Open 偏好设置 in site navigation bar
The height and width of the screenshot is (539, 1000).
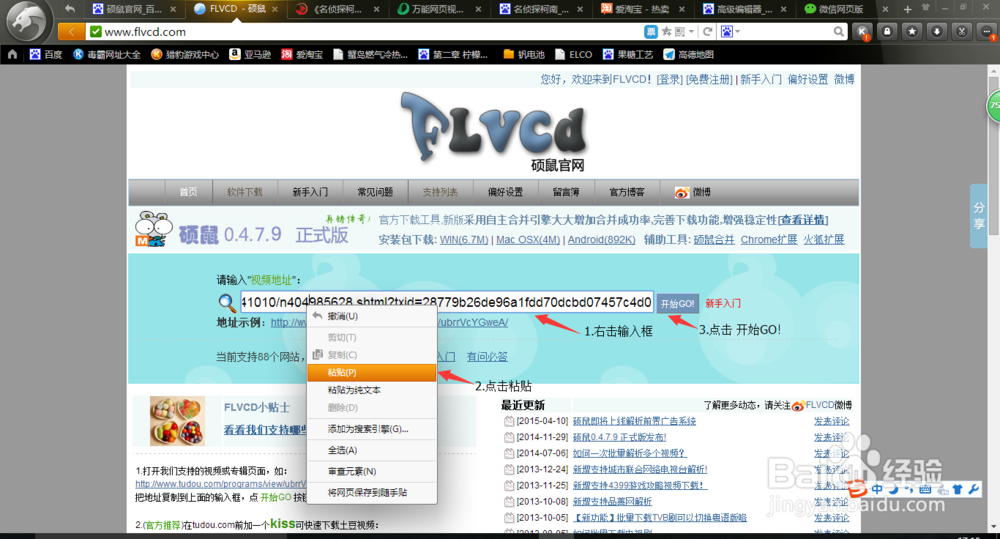505,192
